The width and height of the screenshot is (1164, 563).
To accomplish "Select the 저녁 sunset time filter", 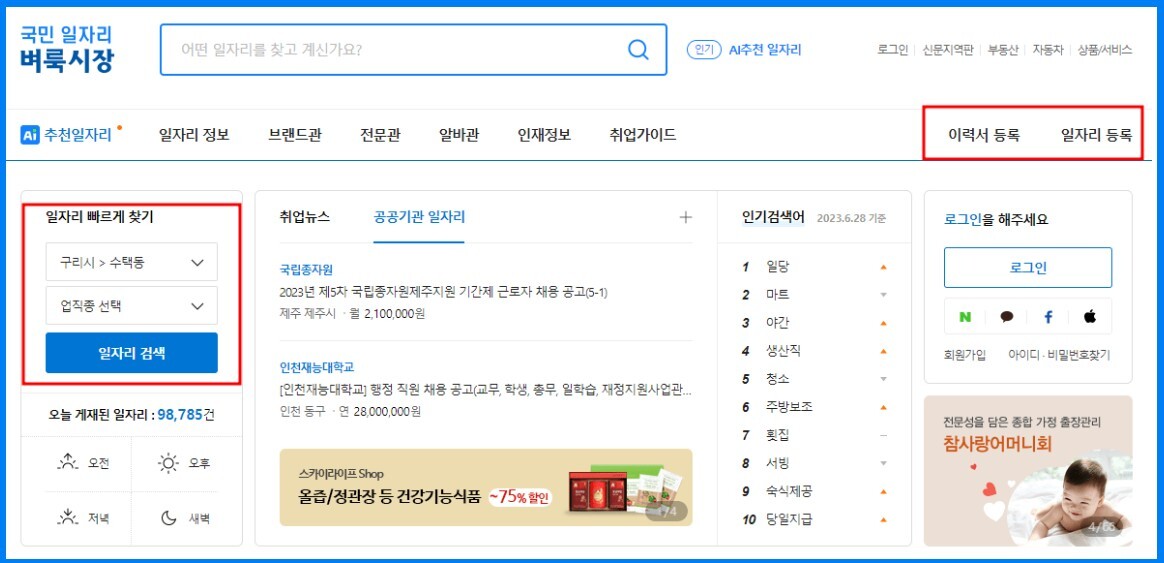I will (x=83, y=518).
